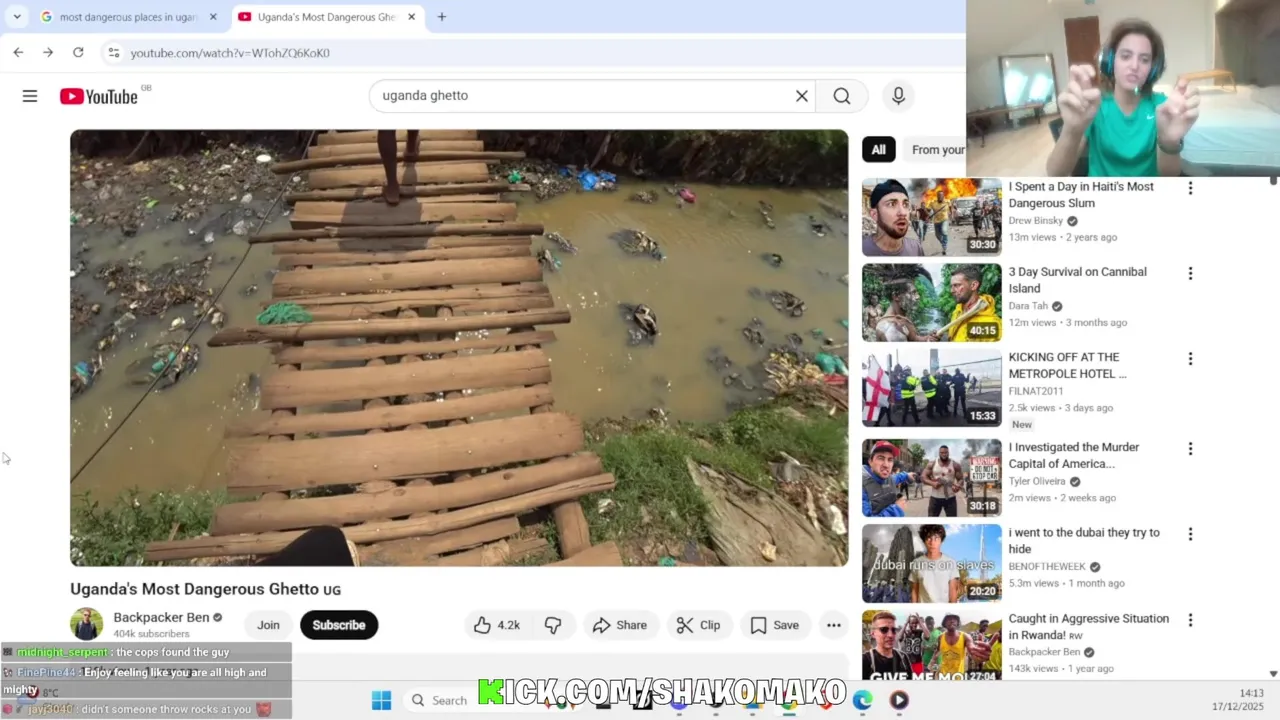Start voice search with the microphone
This screenshot has width=1280, height=720.
point(898,96)
